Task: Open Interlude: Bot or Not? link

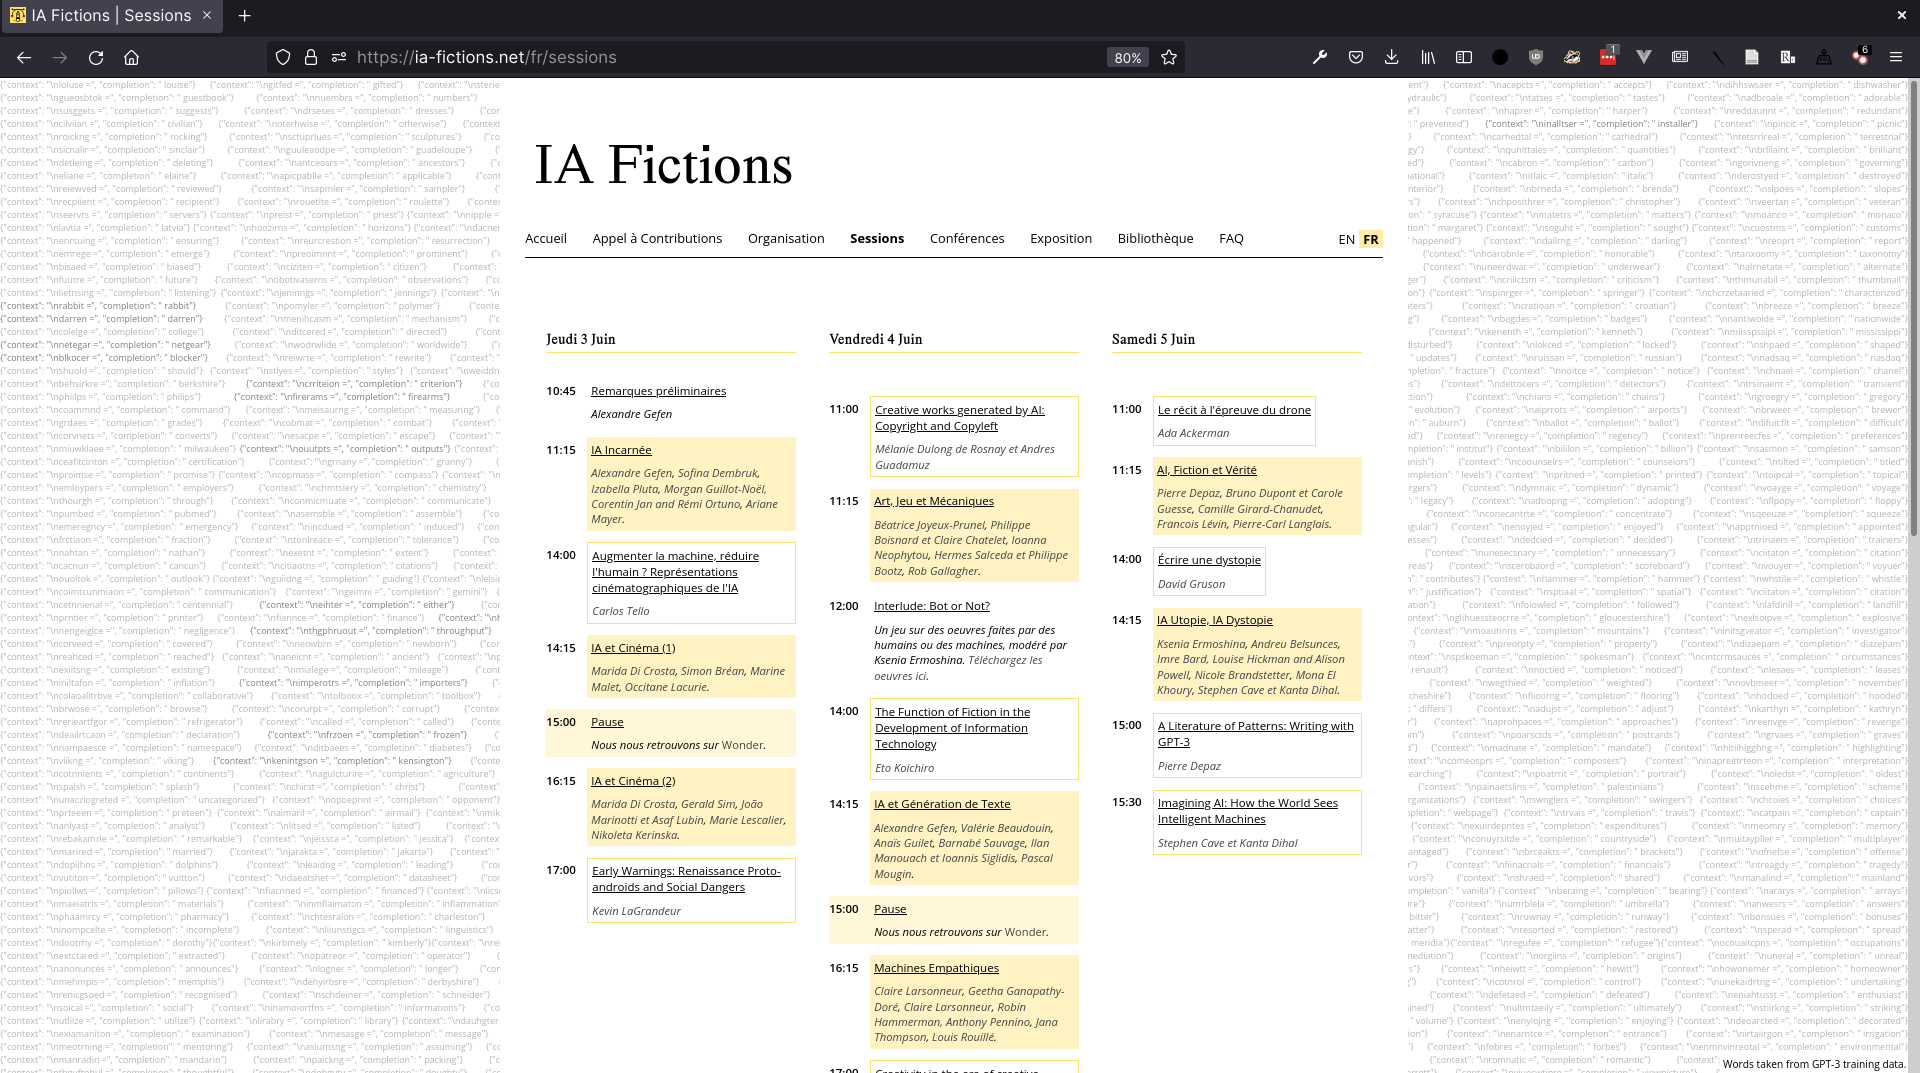Action: 932,606
